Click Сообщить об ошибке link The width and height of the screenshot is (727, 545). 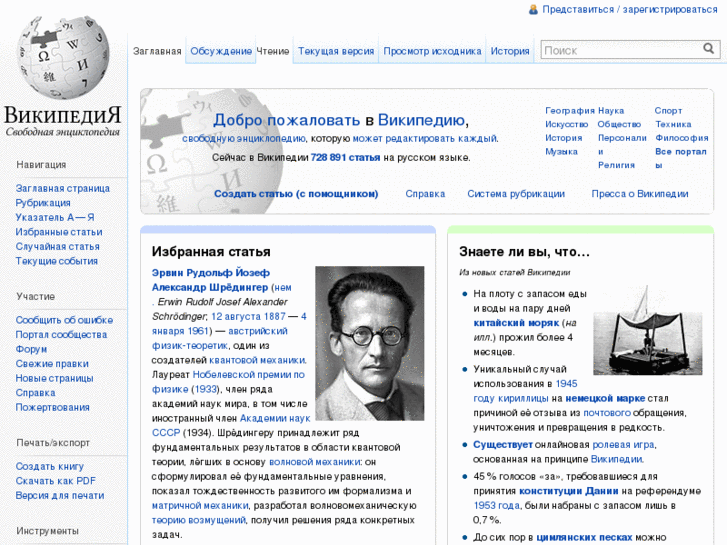tap(64, 320)
